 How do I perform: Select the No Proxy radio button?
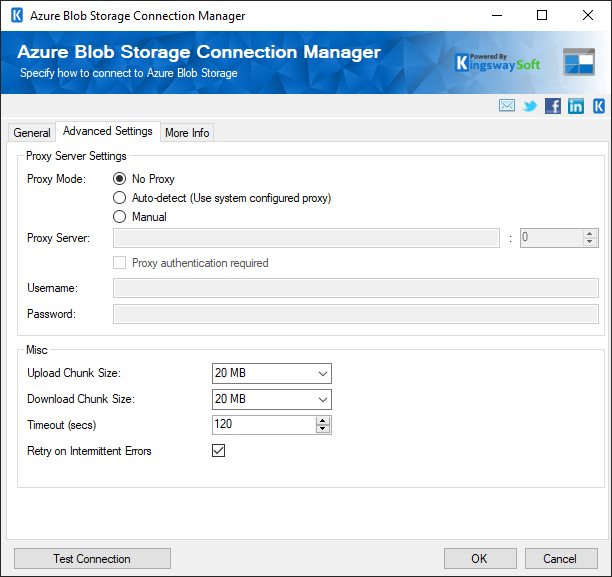[x=119, y=179]
